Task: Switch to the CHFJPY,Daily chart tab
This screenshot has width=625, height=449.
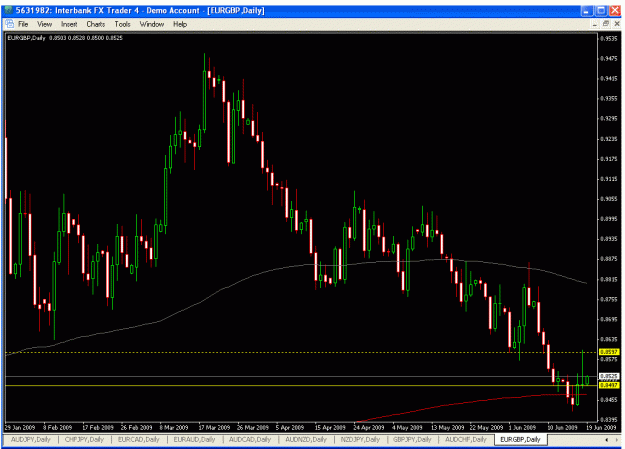Action: pyautogui.click(x=84, y=439)
